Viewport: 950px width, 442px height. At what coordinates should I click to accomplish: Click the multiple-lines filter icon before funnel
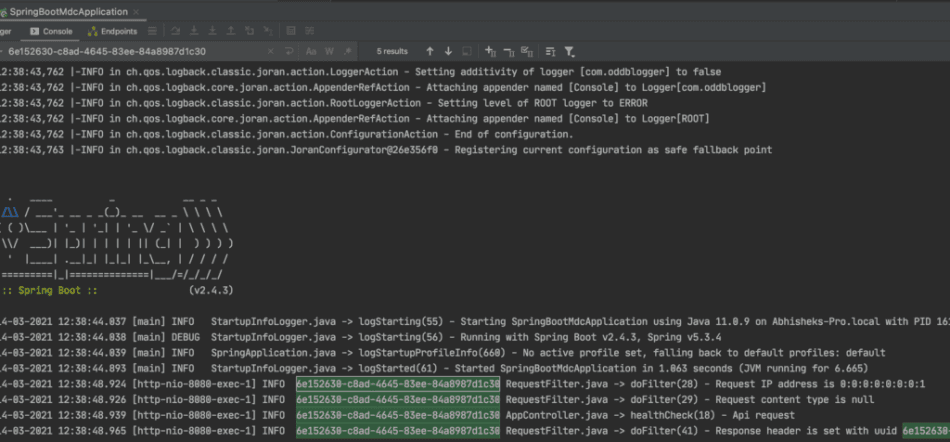coord(550,51)
